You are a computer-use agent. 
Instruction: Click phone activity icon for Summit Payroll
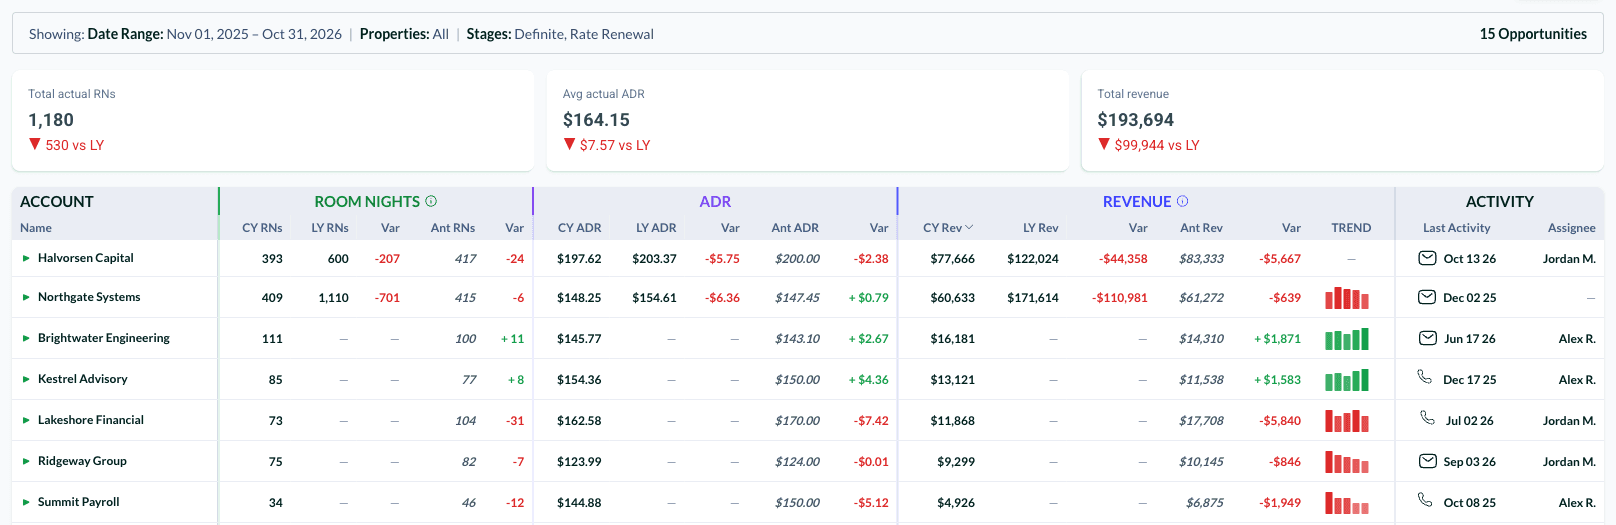[1425, 500]
